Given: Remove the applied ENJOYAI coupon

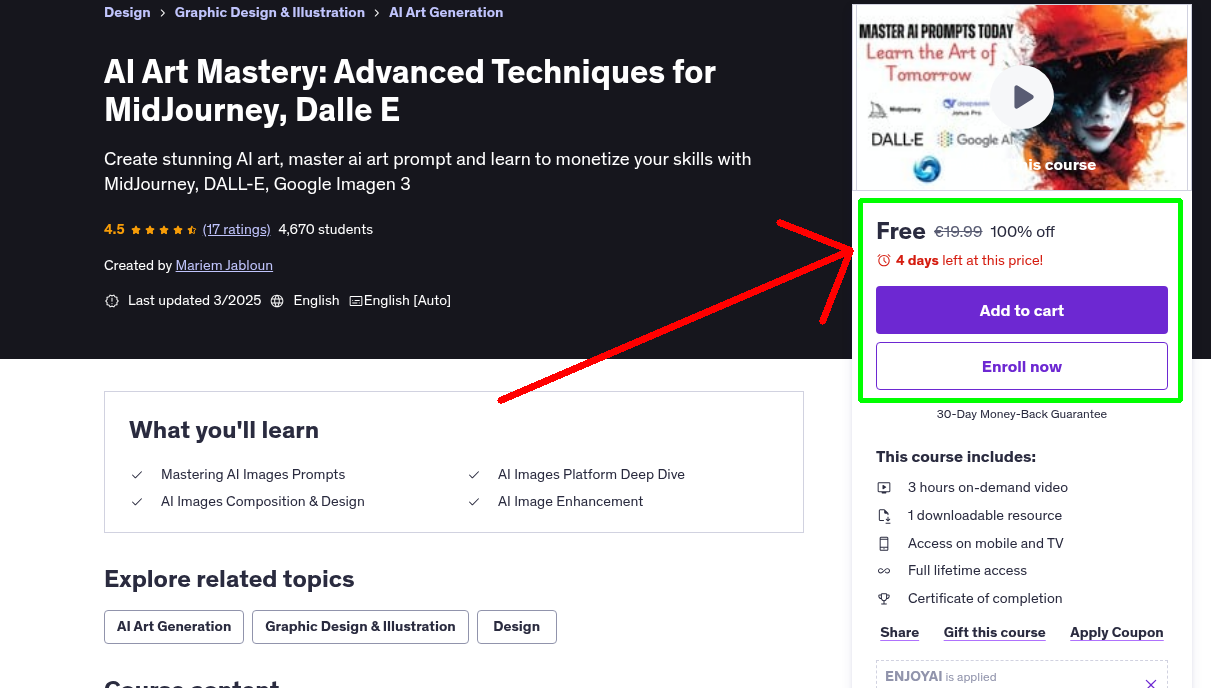Looking at the screenshot, I should pyautogui.click(x=1151, y=683).
